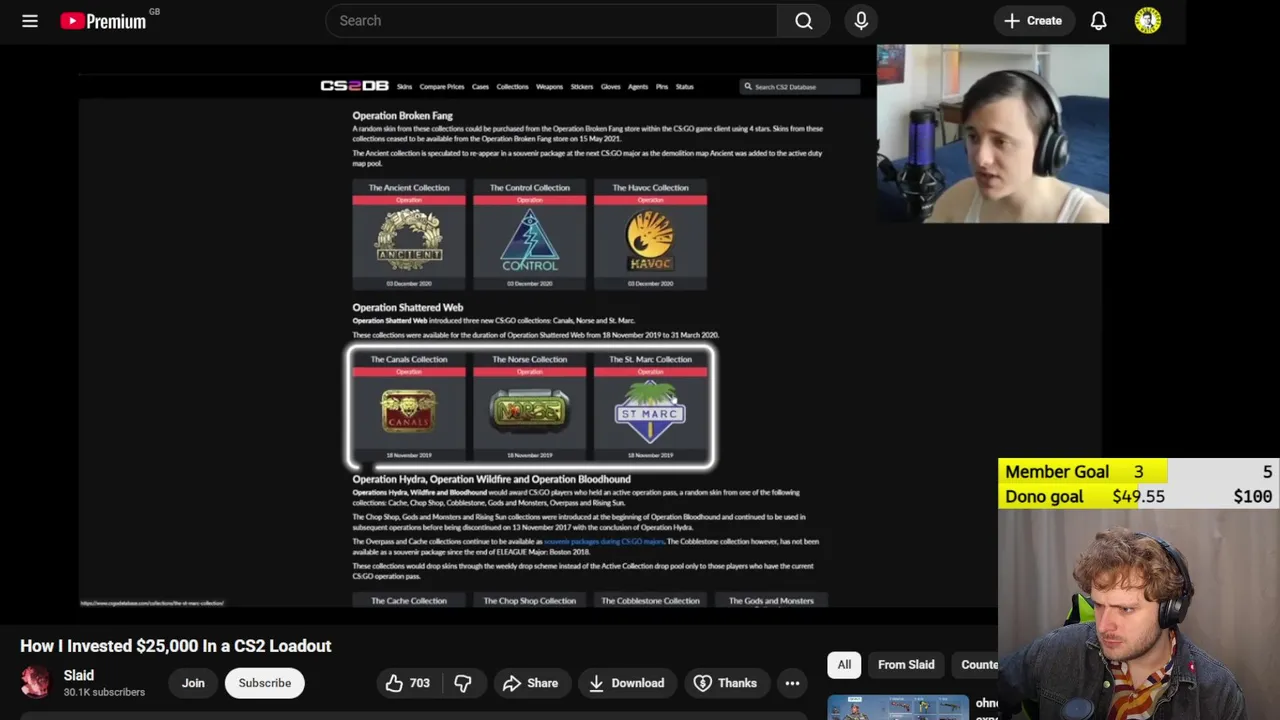Viewport: 1280px width, 720px height.
Task: Open the YouTube guide hamburger menu
Action: 30,20
